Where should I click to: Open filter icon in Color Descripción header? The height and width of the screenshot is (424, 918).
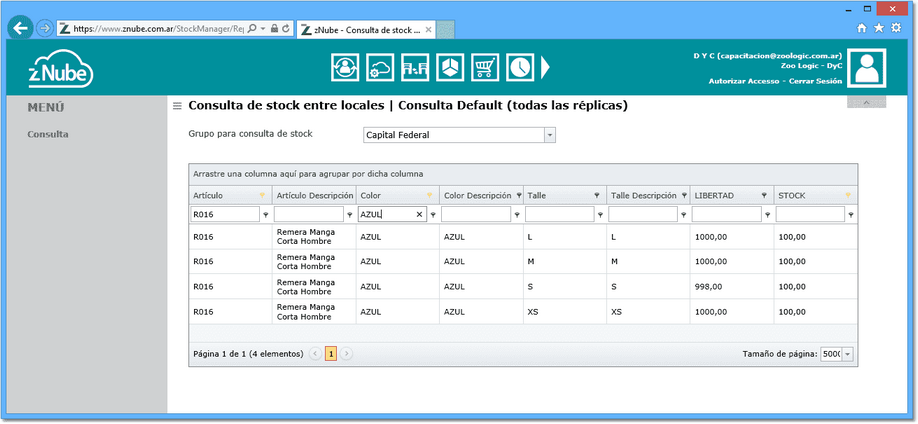[x=519, y=196]
